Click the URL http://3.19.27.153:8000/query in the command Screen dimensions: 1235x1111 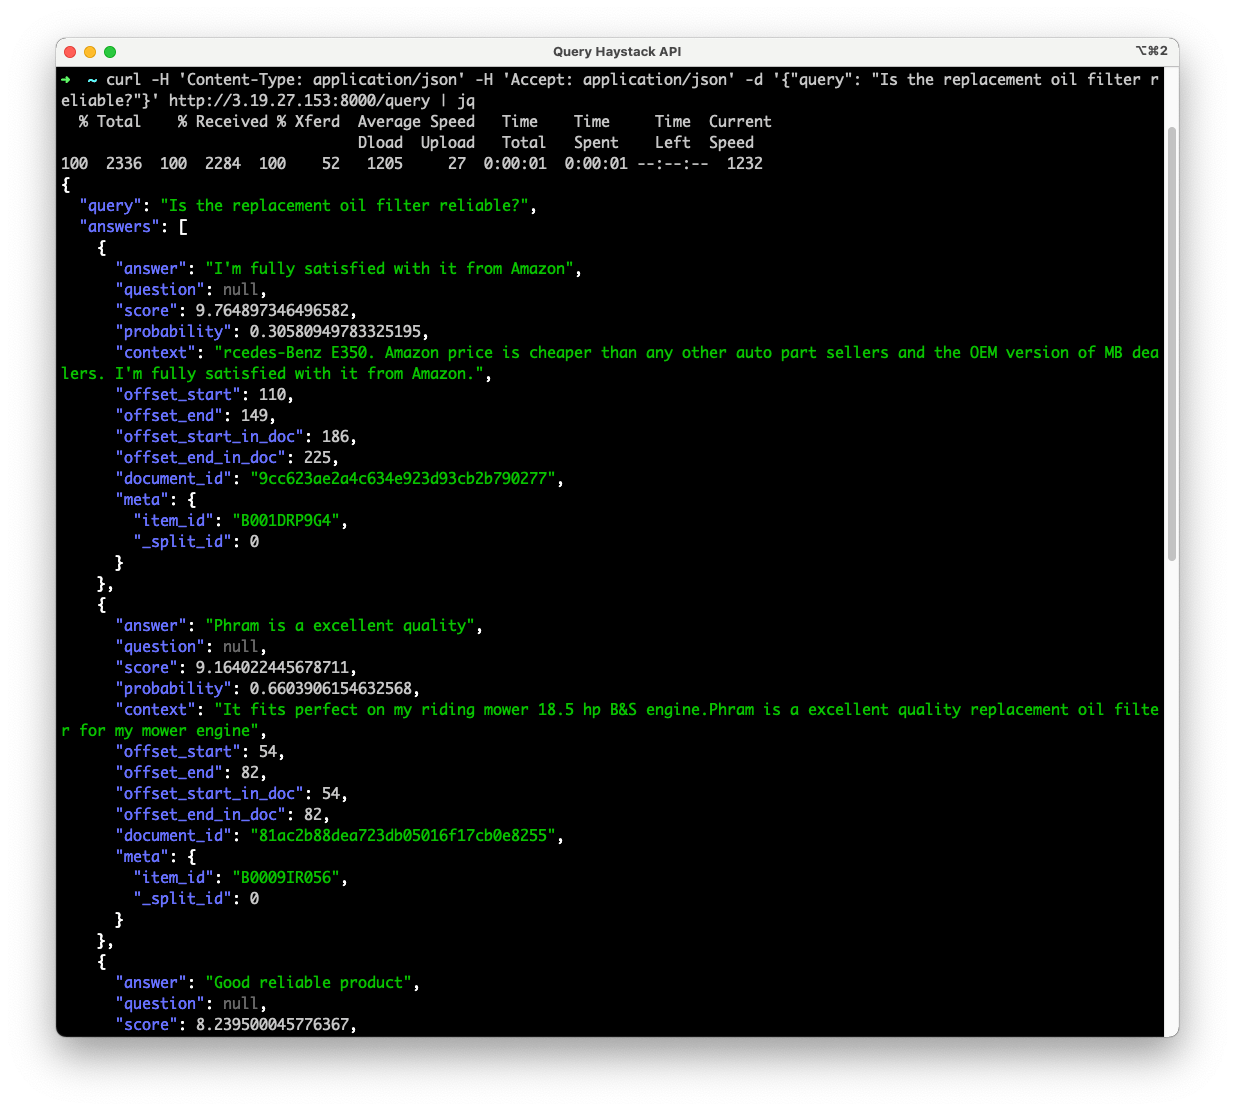click(299, 101)
